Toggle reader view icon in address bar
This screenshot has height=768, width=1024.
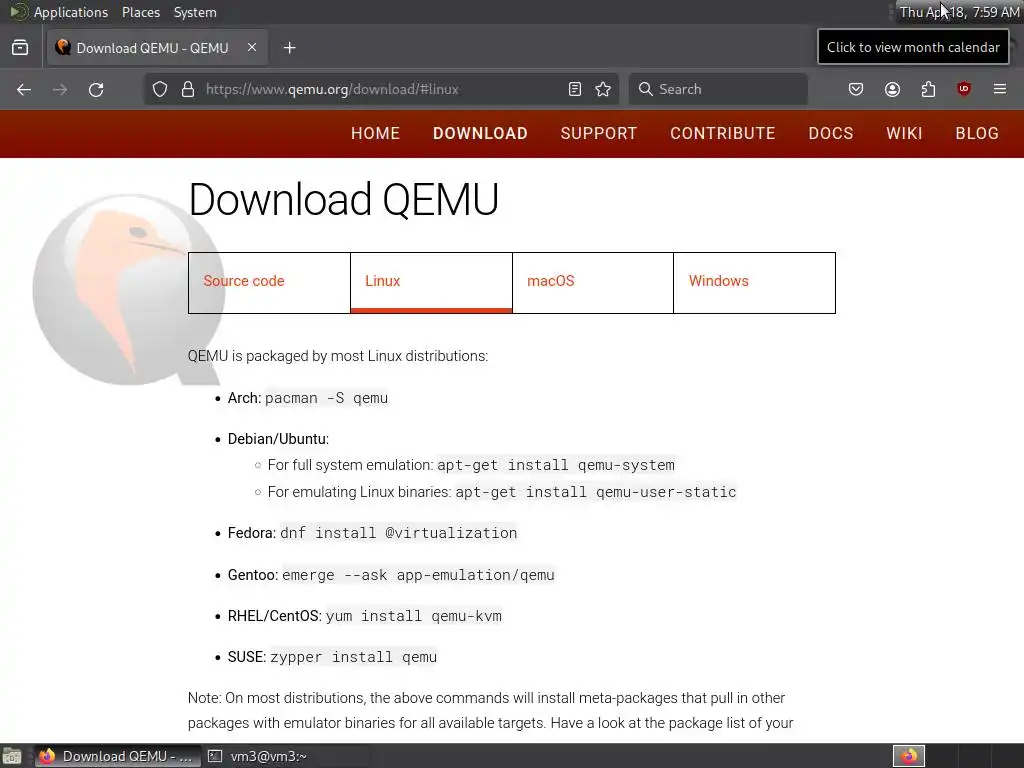[575, 89]
